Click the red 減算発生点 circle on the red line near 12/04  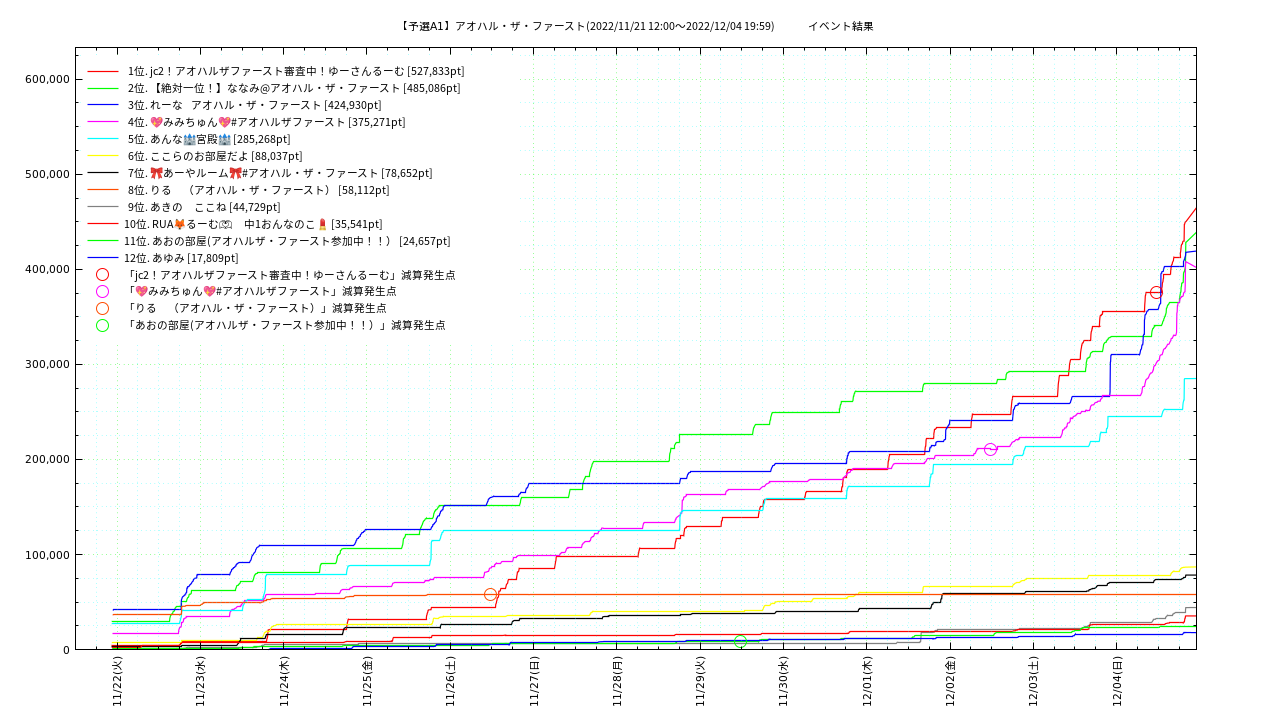[x=1156, y=292]
